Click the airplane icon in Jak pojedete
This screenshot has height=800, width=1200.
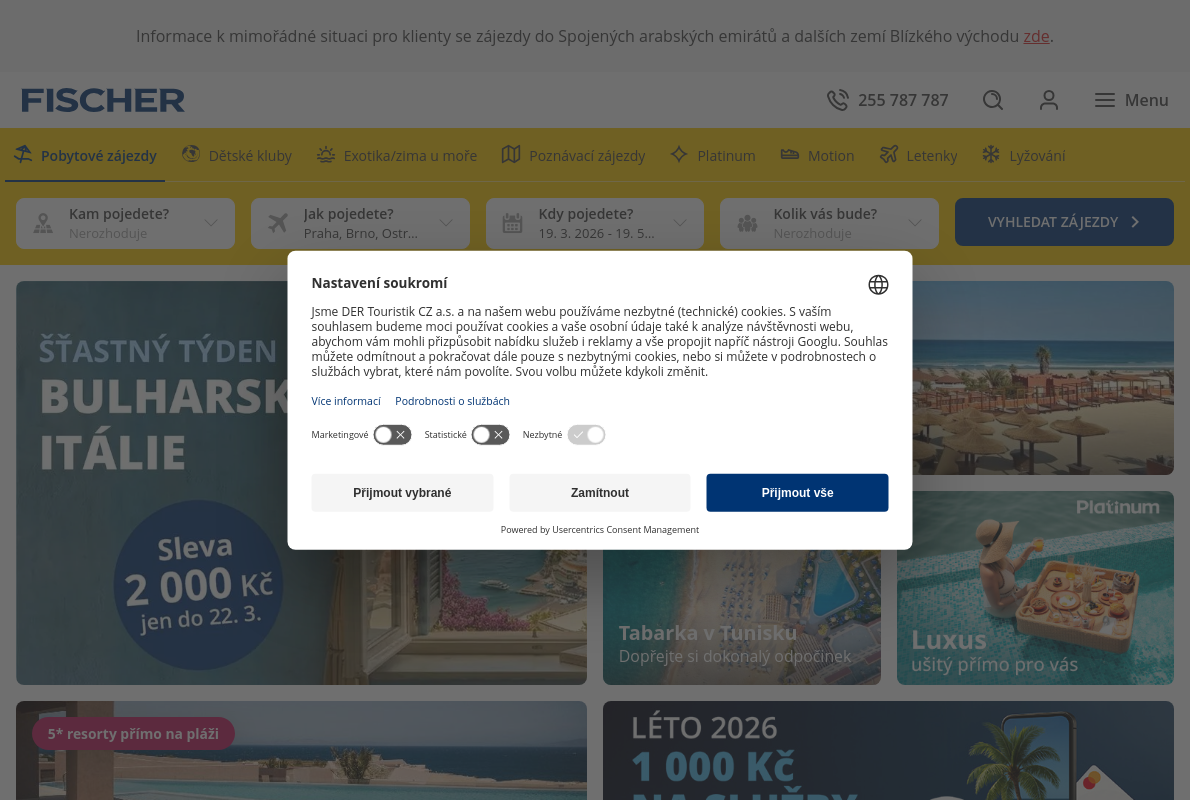coord(278,223)
